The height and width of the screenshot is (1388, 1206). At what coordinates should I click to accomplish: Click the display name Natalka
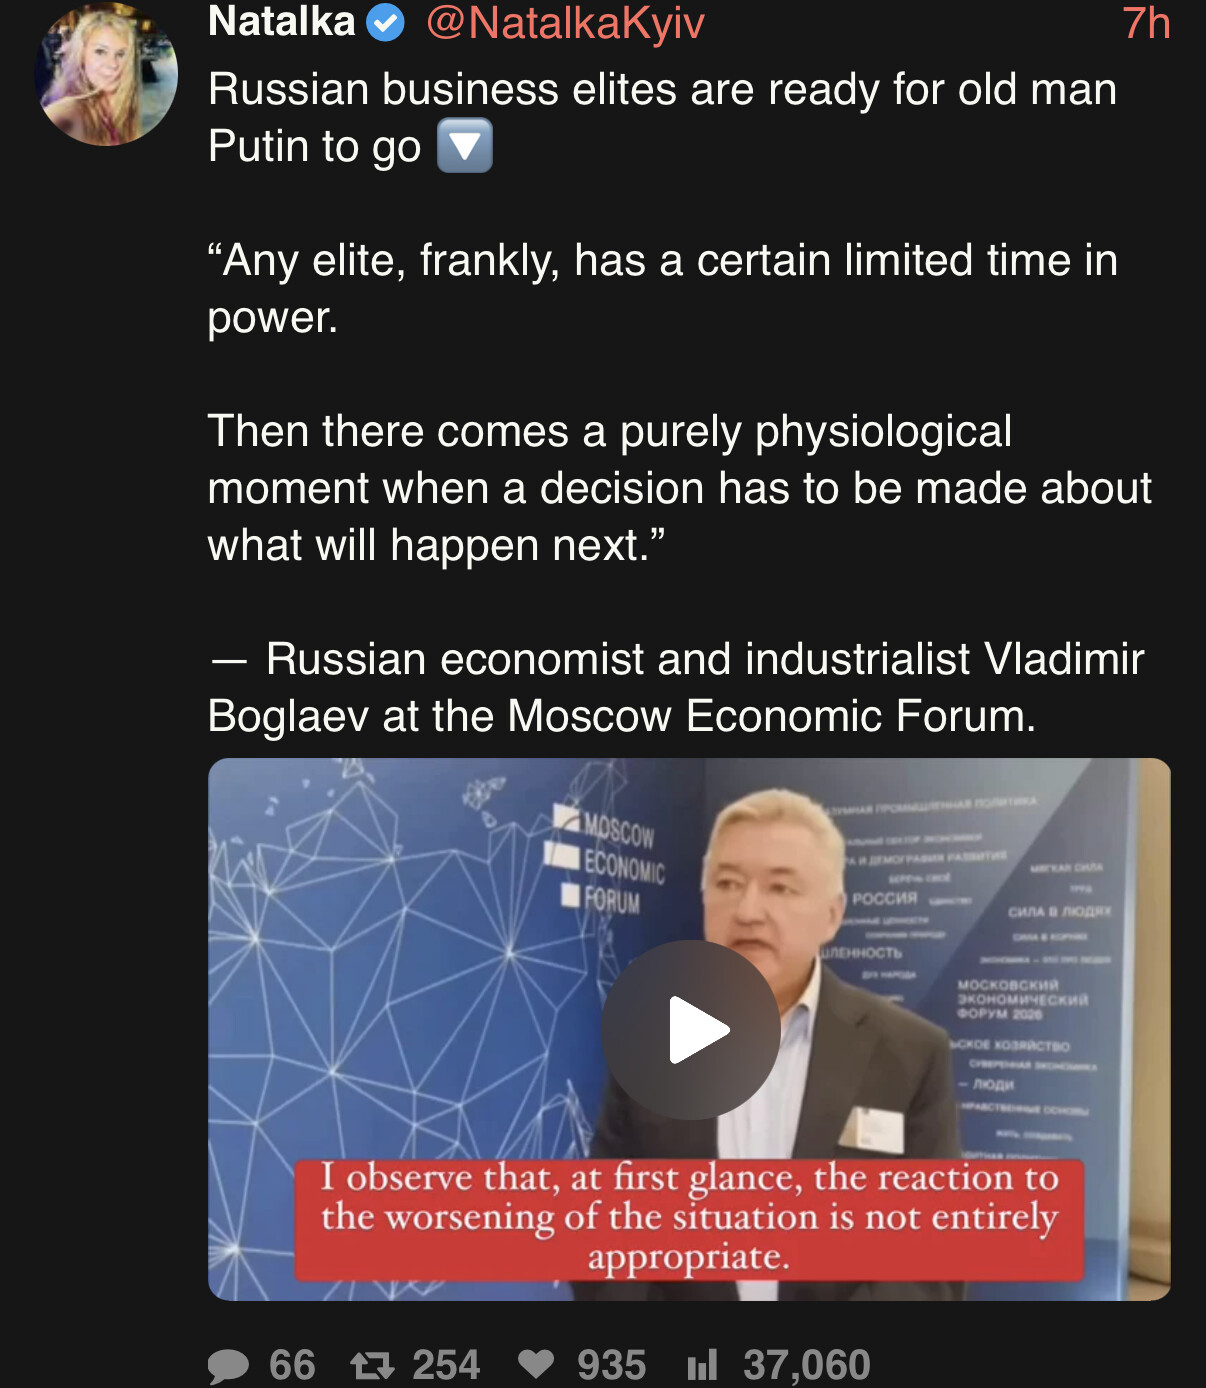[x=281, y=21]
